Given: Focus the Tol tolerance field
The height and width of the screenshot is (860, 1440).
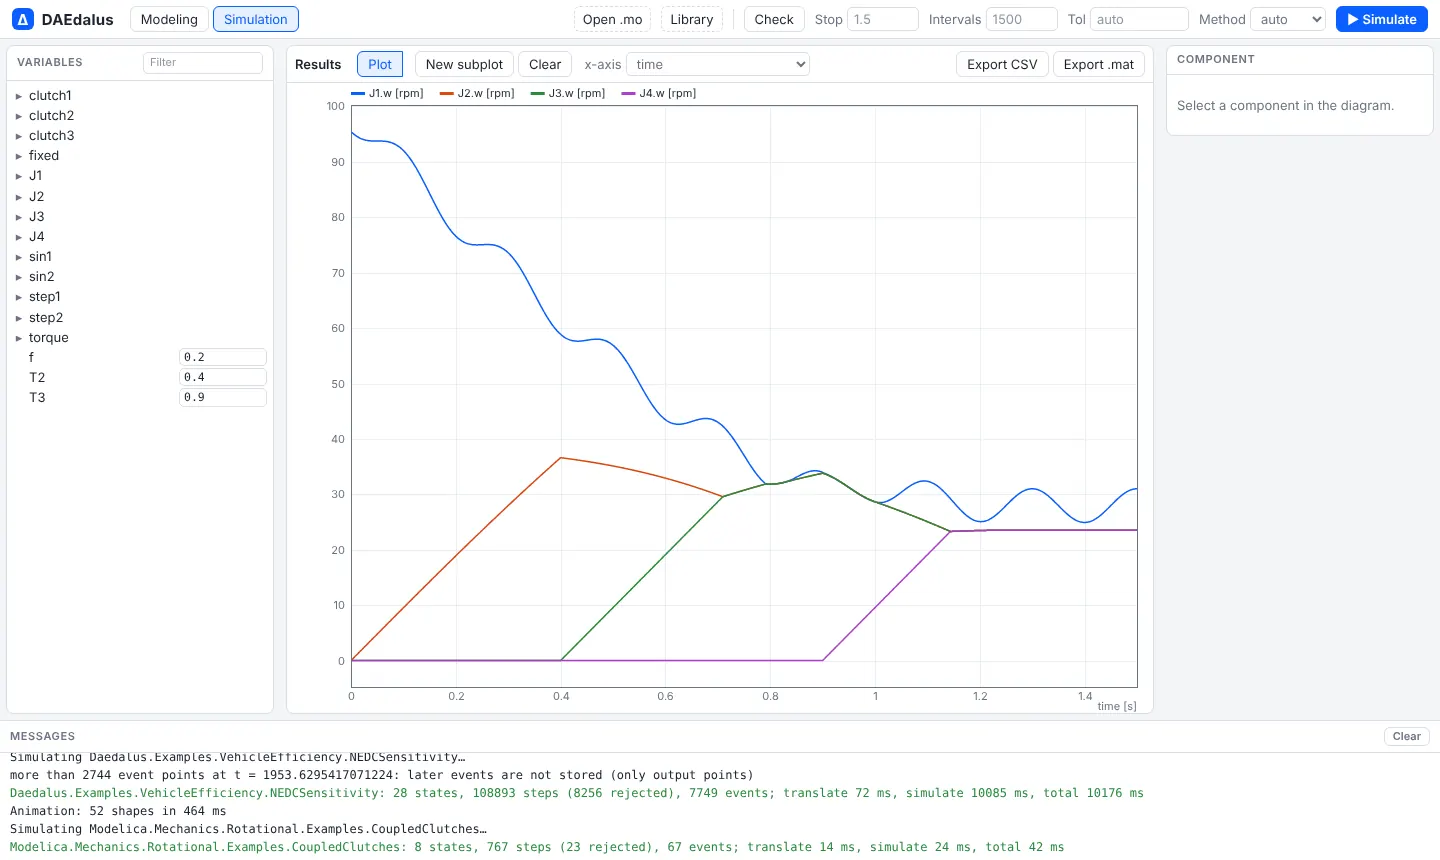Looking at the screenshot, I should (x=1139, y=19).
